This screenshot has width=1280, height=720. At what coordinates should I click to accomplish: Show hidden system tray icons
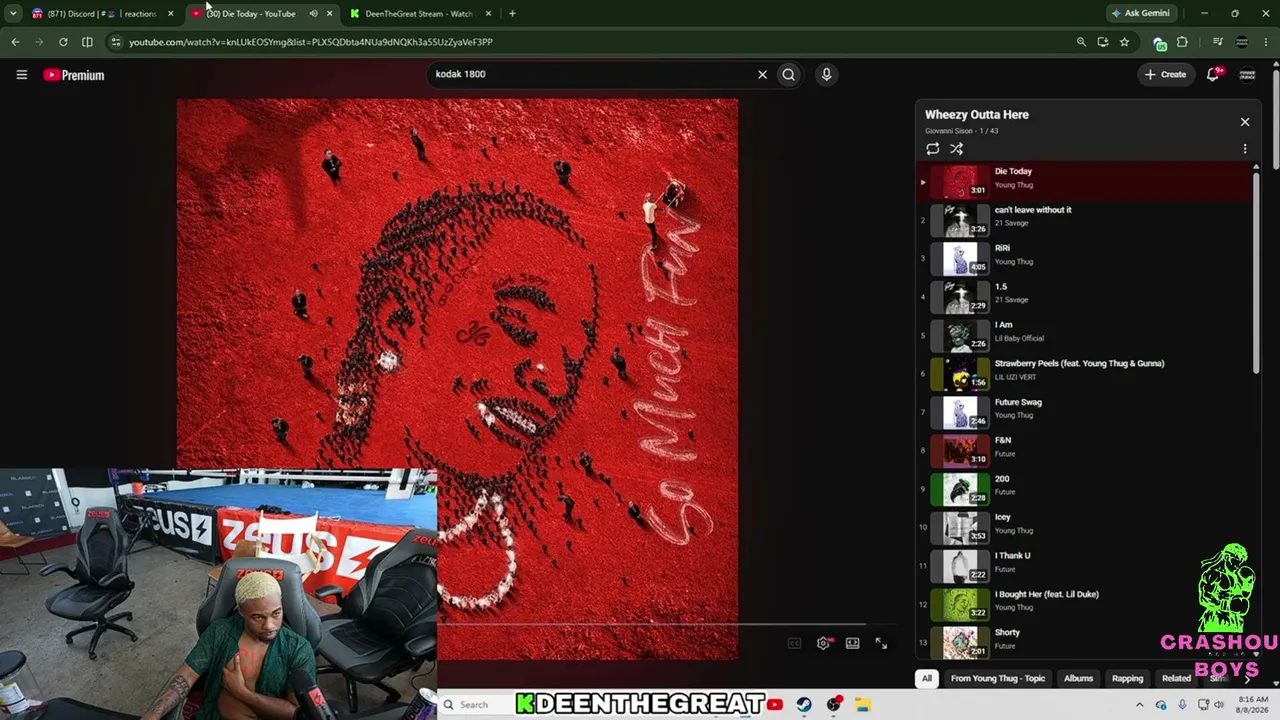click(1139, 705)
